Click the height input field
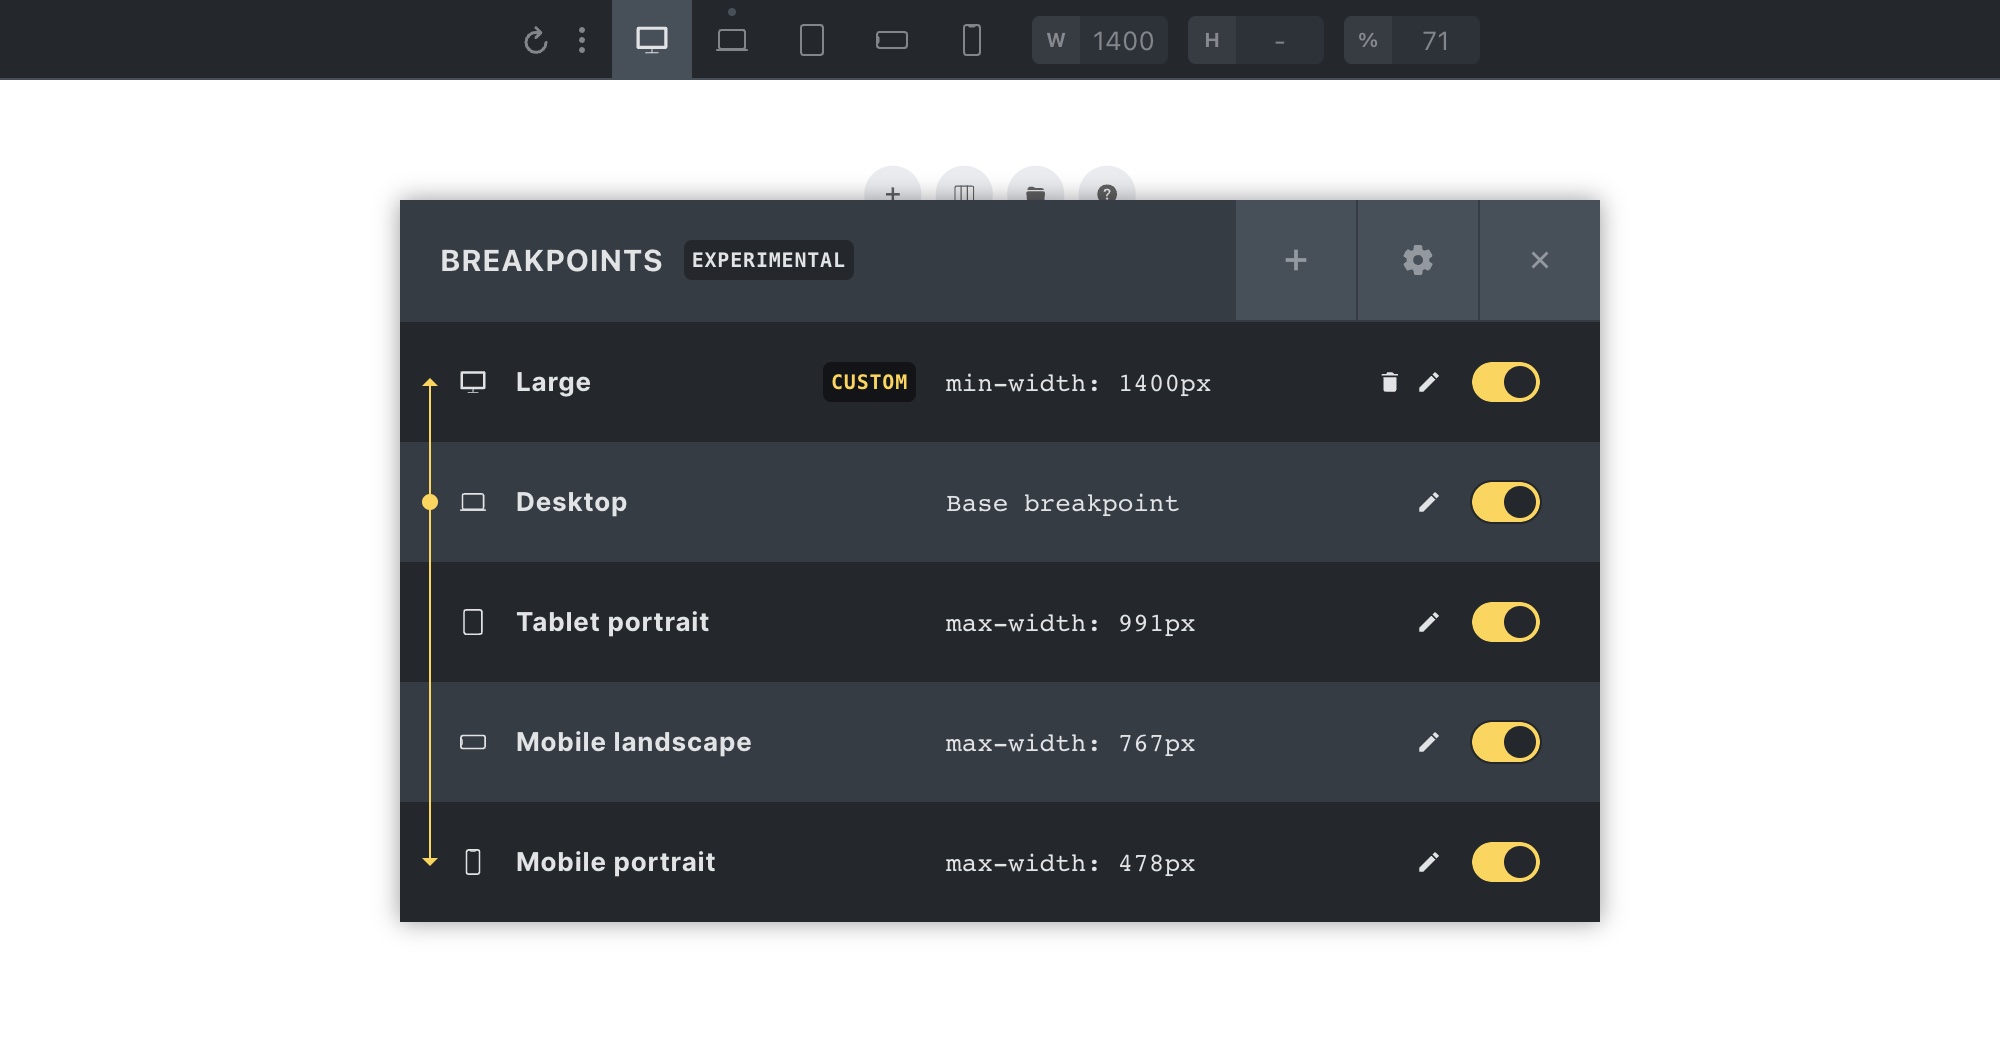 pyautogui.click(x=1279, y=40)
